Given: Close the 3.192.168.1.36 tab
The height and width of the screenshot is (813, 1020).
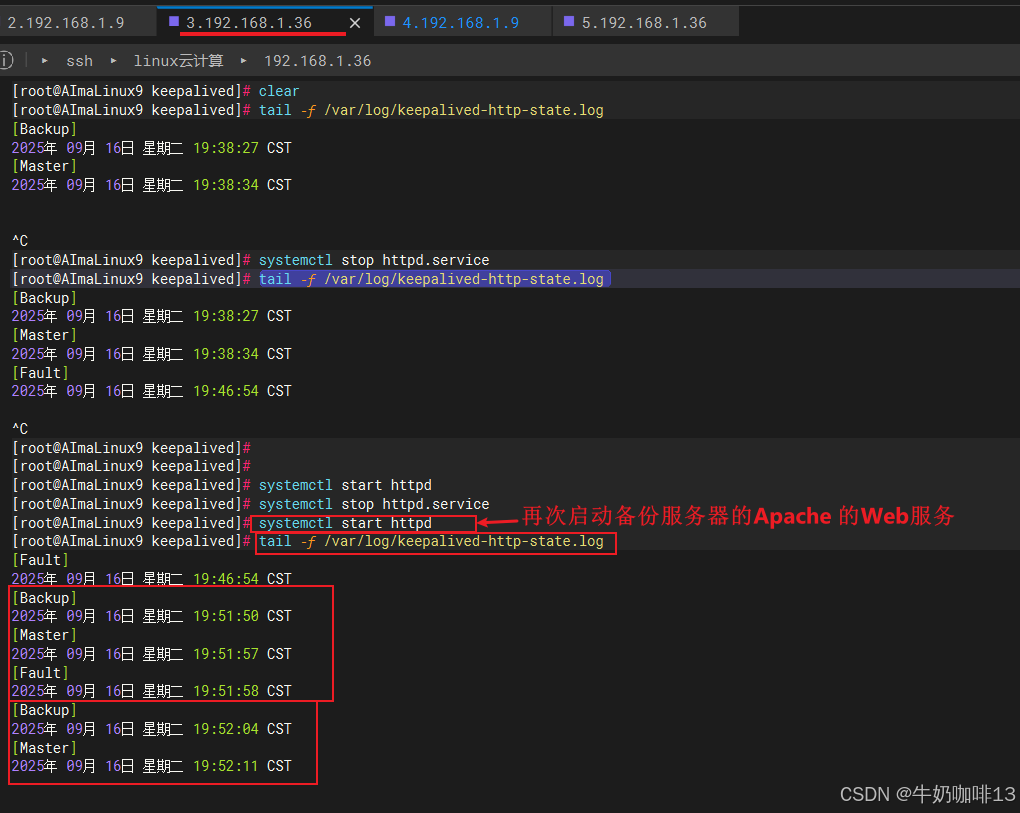Looking at the screenshot, I should [x=355, y=23].
